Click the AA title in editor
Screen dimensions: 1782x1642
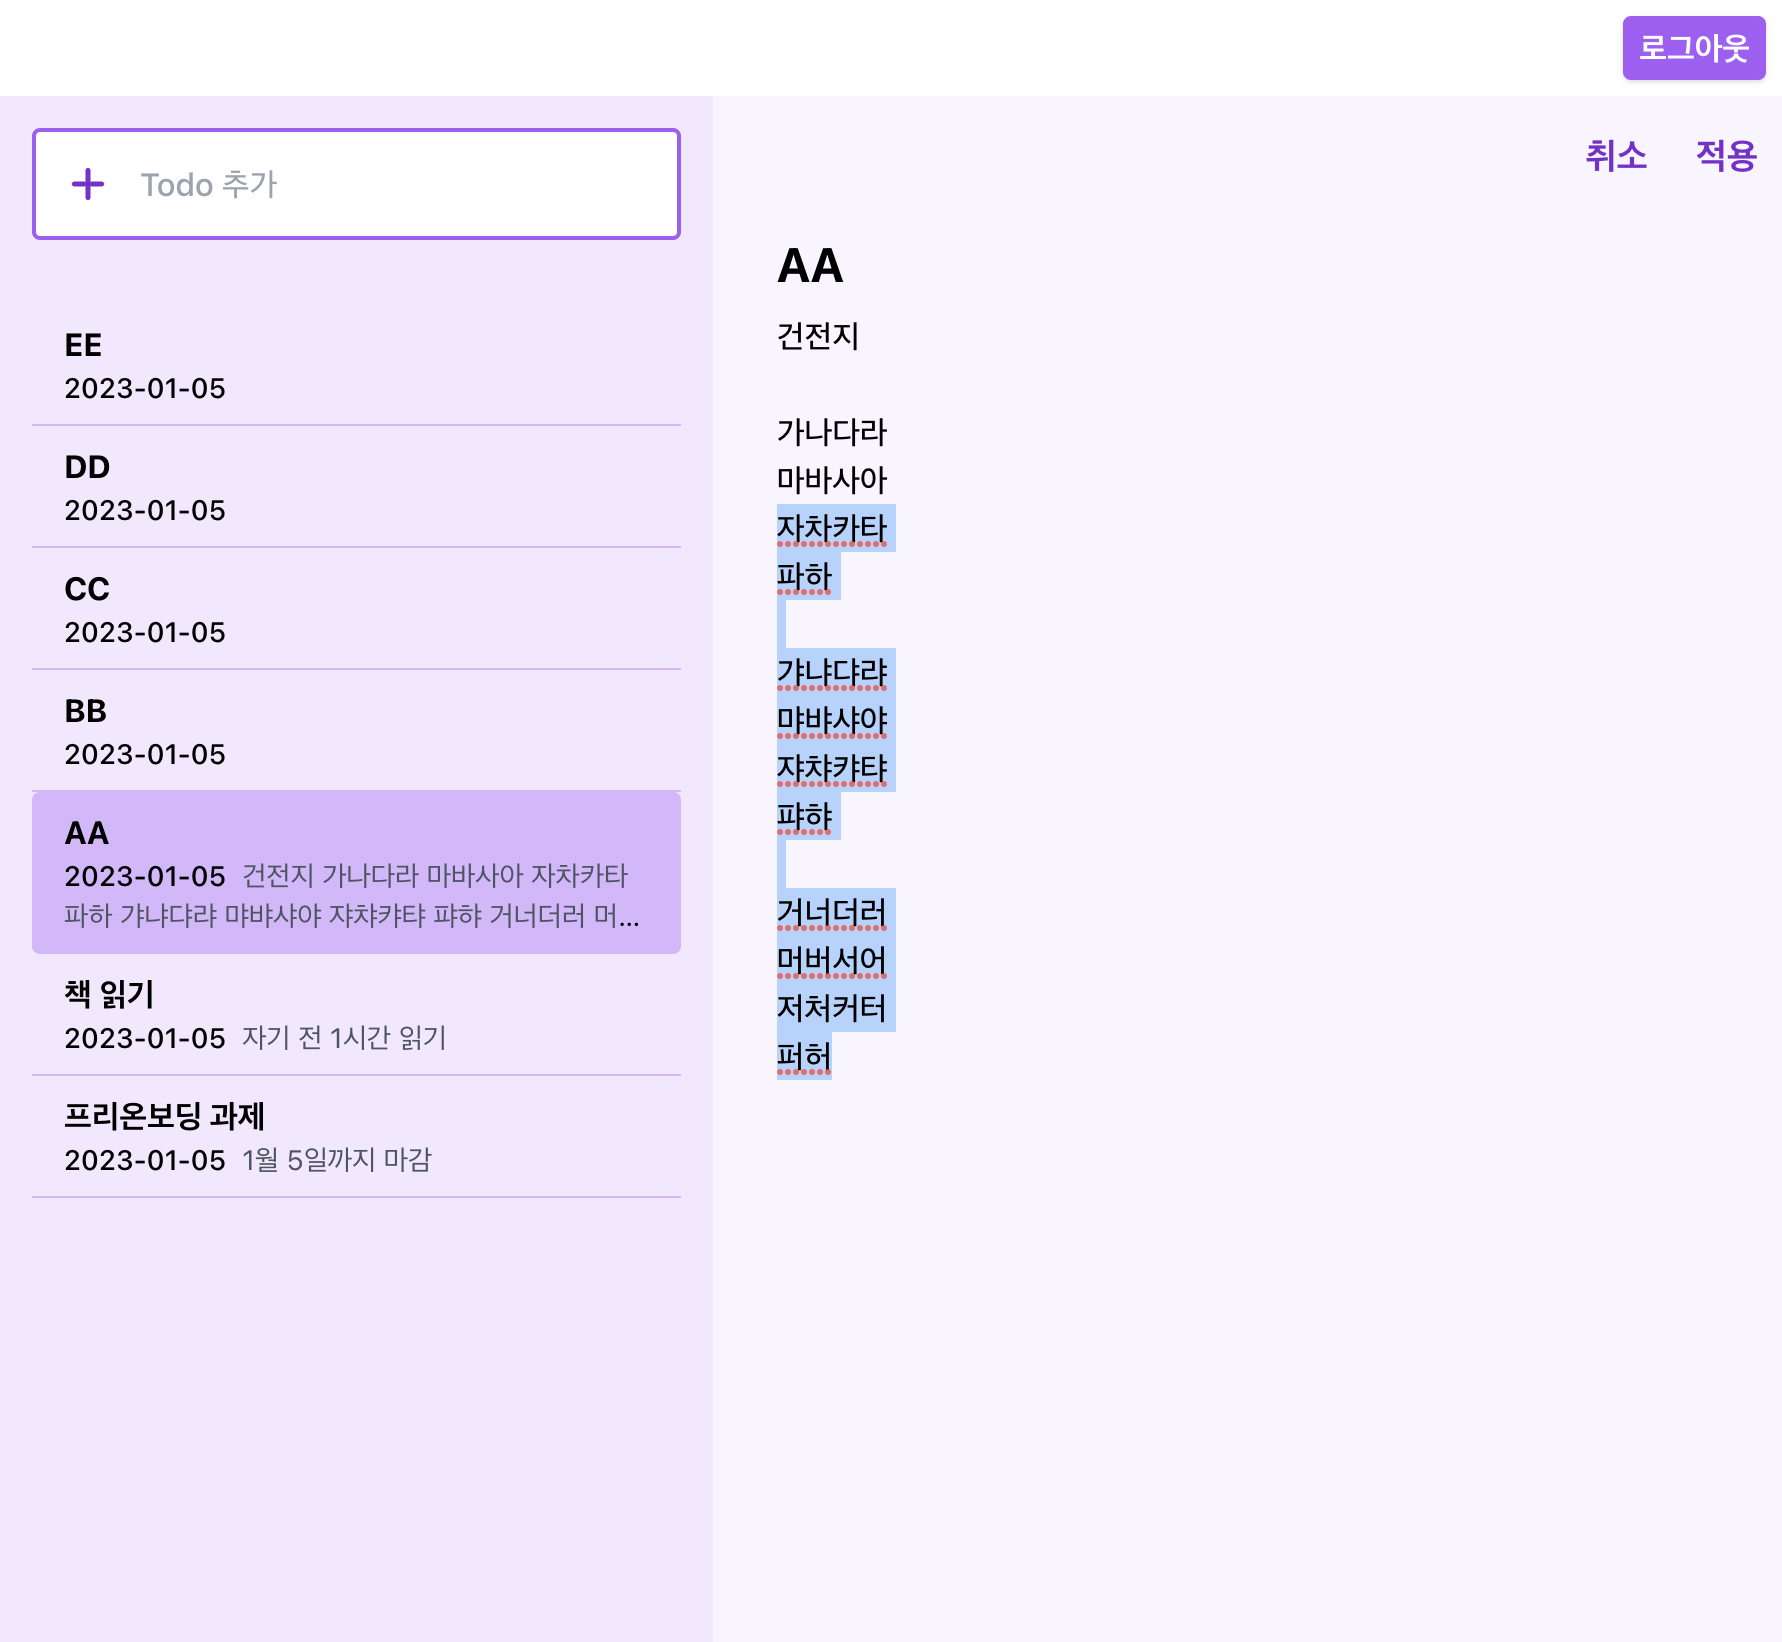click(x=810, y=266)
